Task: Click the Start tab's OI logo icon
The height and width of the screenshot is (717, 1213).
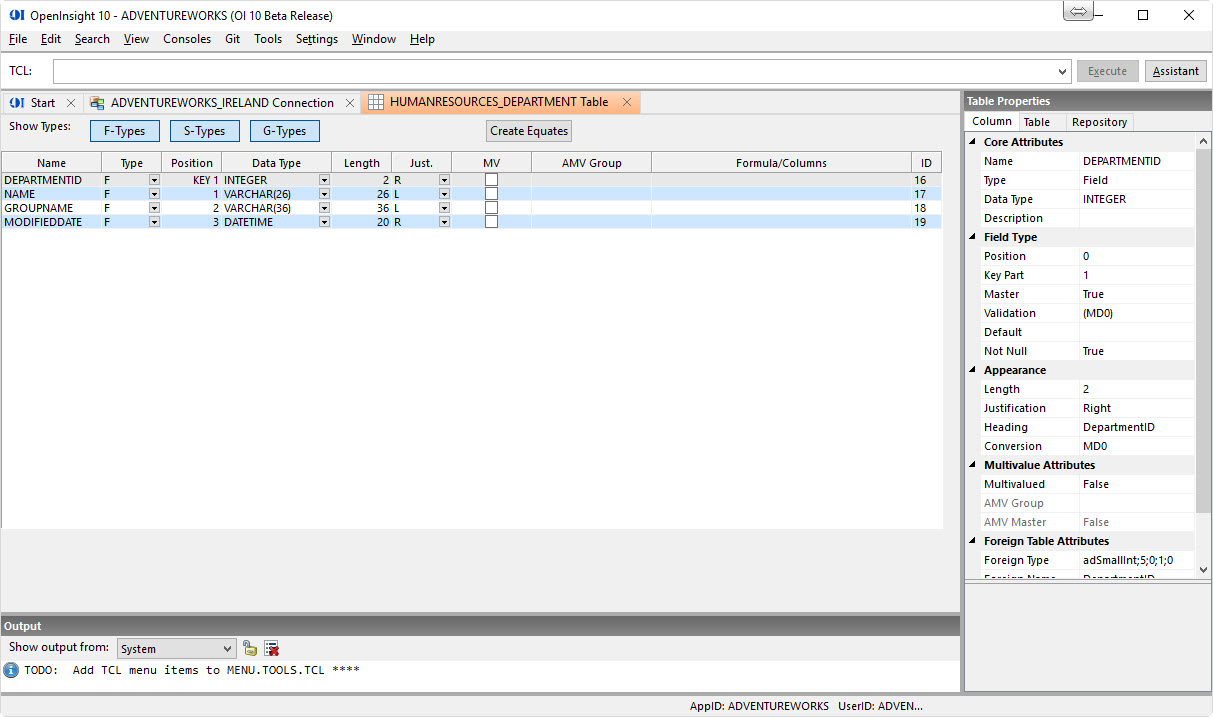Action: pos(17,102)
